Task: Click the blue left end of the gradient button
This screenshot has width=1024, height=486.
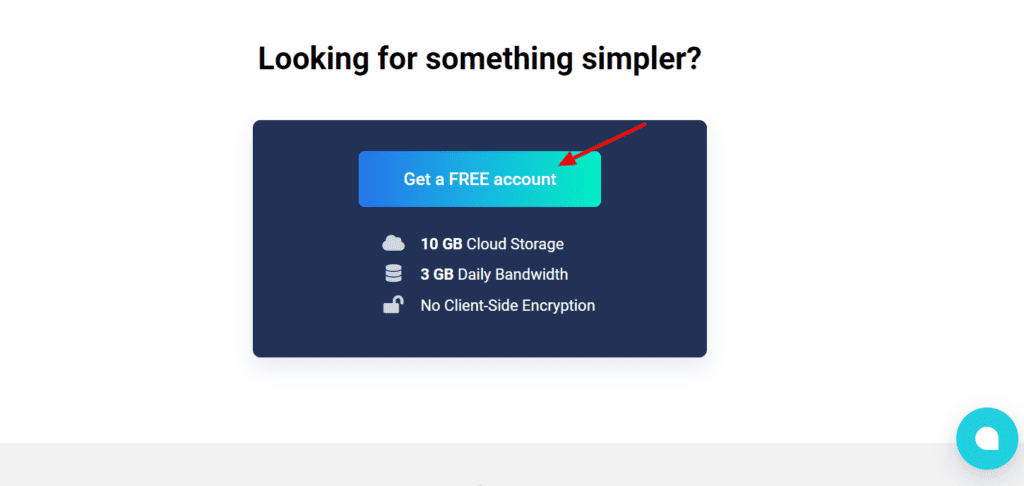Action: pos(374,179)
